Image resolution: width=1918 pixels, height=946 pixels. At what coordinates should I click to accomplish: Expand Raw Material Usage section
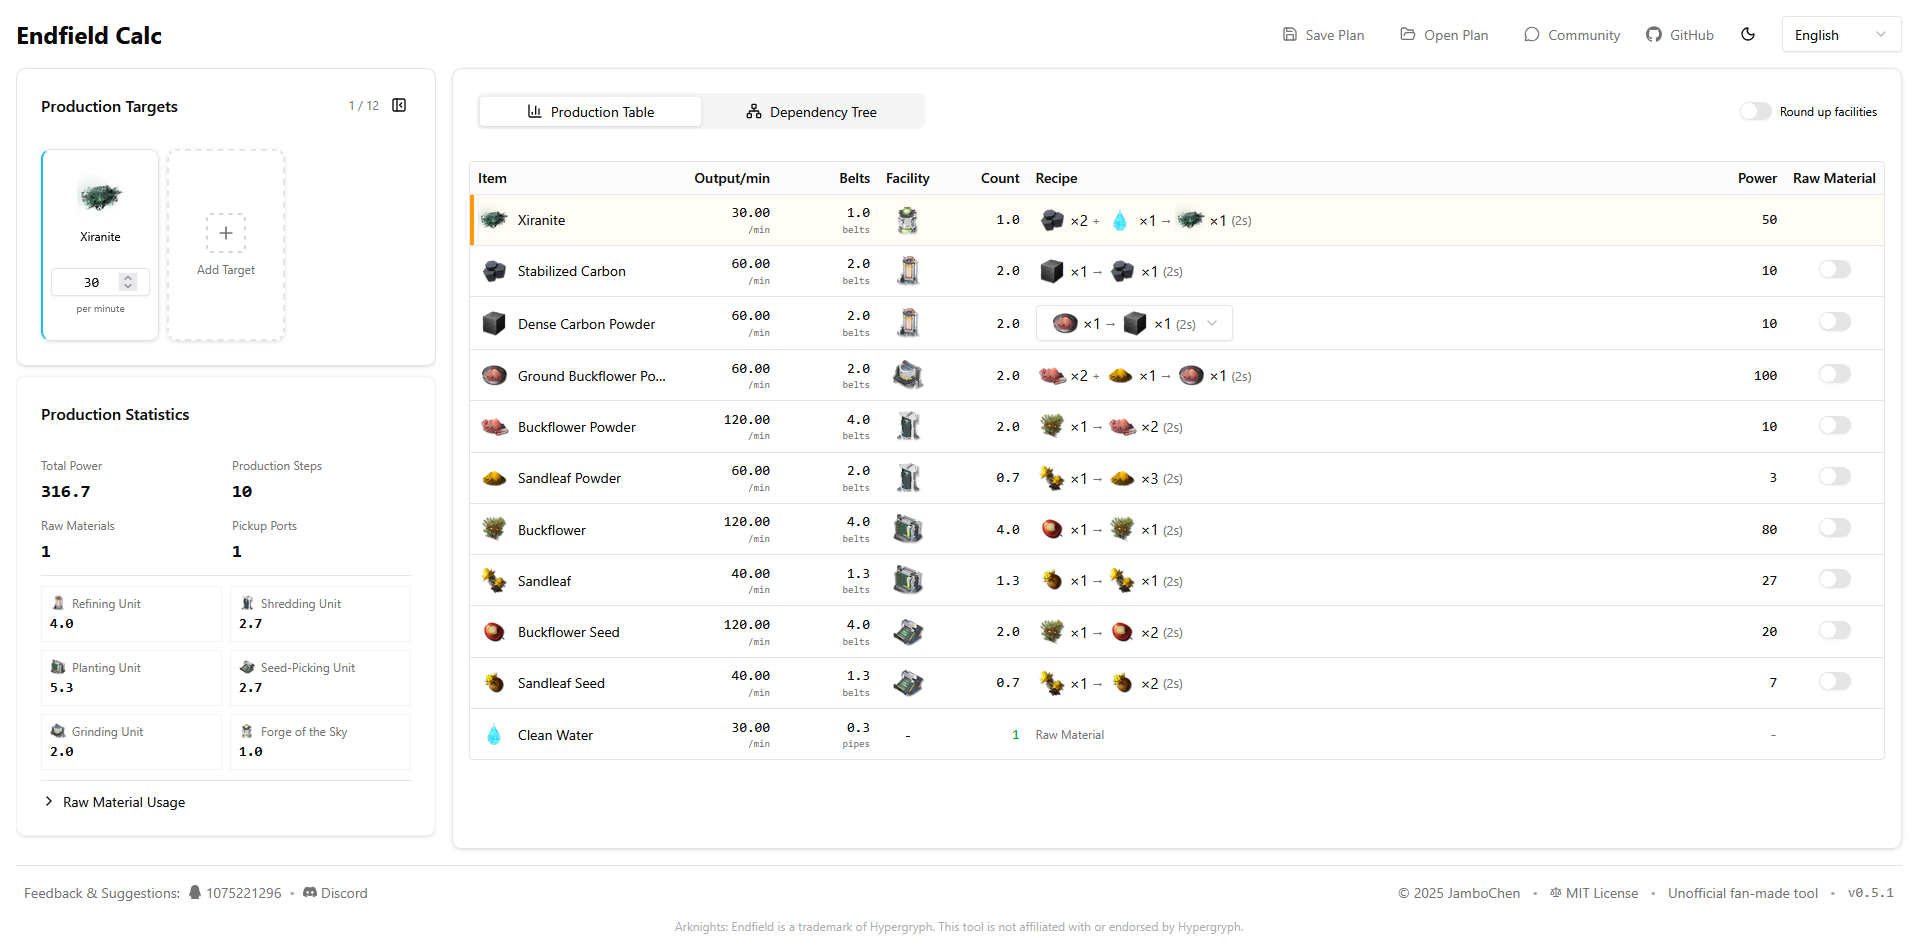pos(115,802)
